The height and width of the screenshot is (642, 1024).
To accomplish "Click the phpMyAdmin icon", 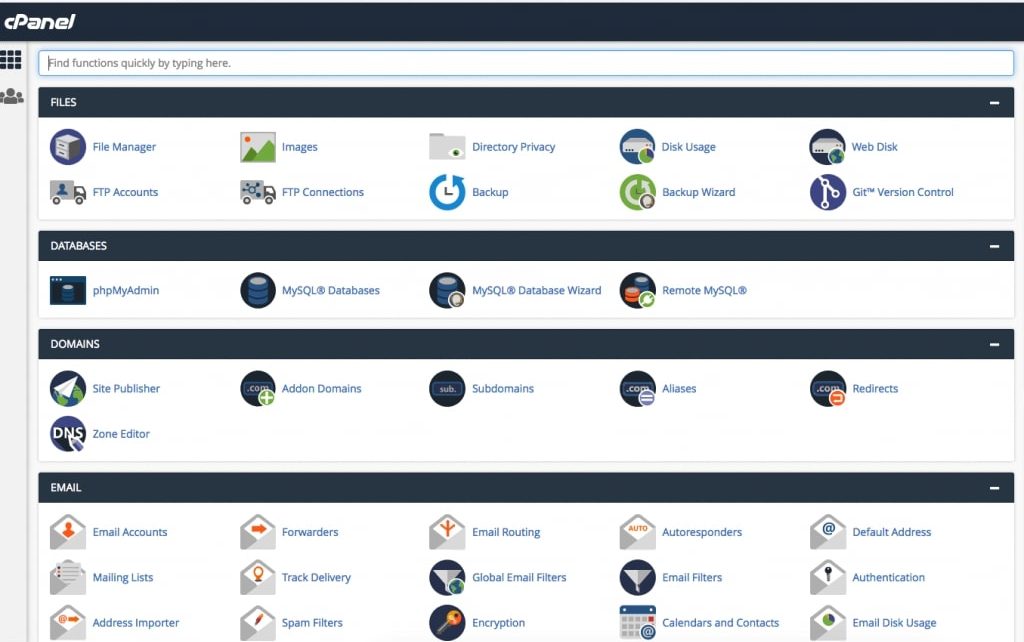I will pyautogui.click(x=68, y=291).
